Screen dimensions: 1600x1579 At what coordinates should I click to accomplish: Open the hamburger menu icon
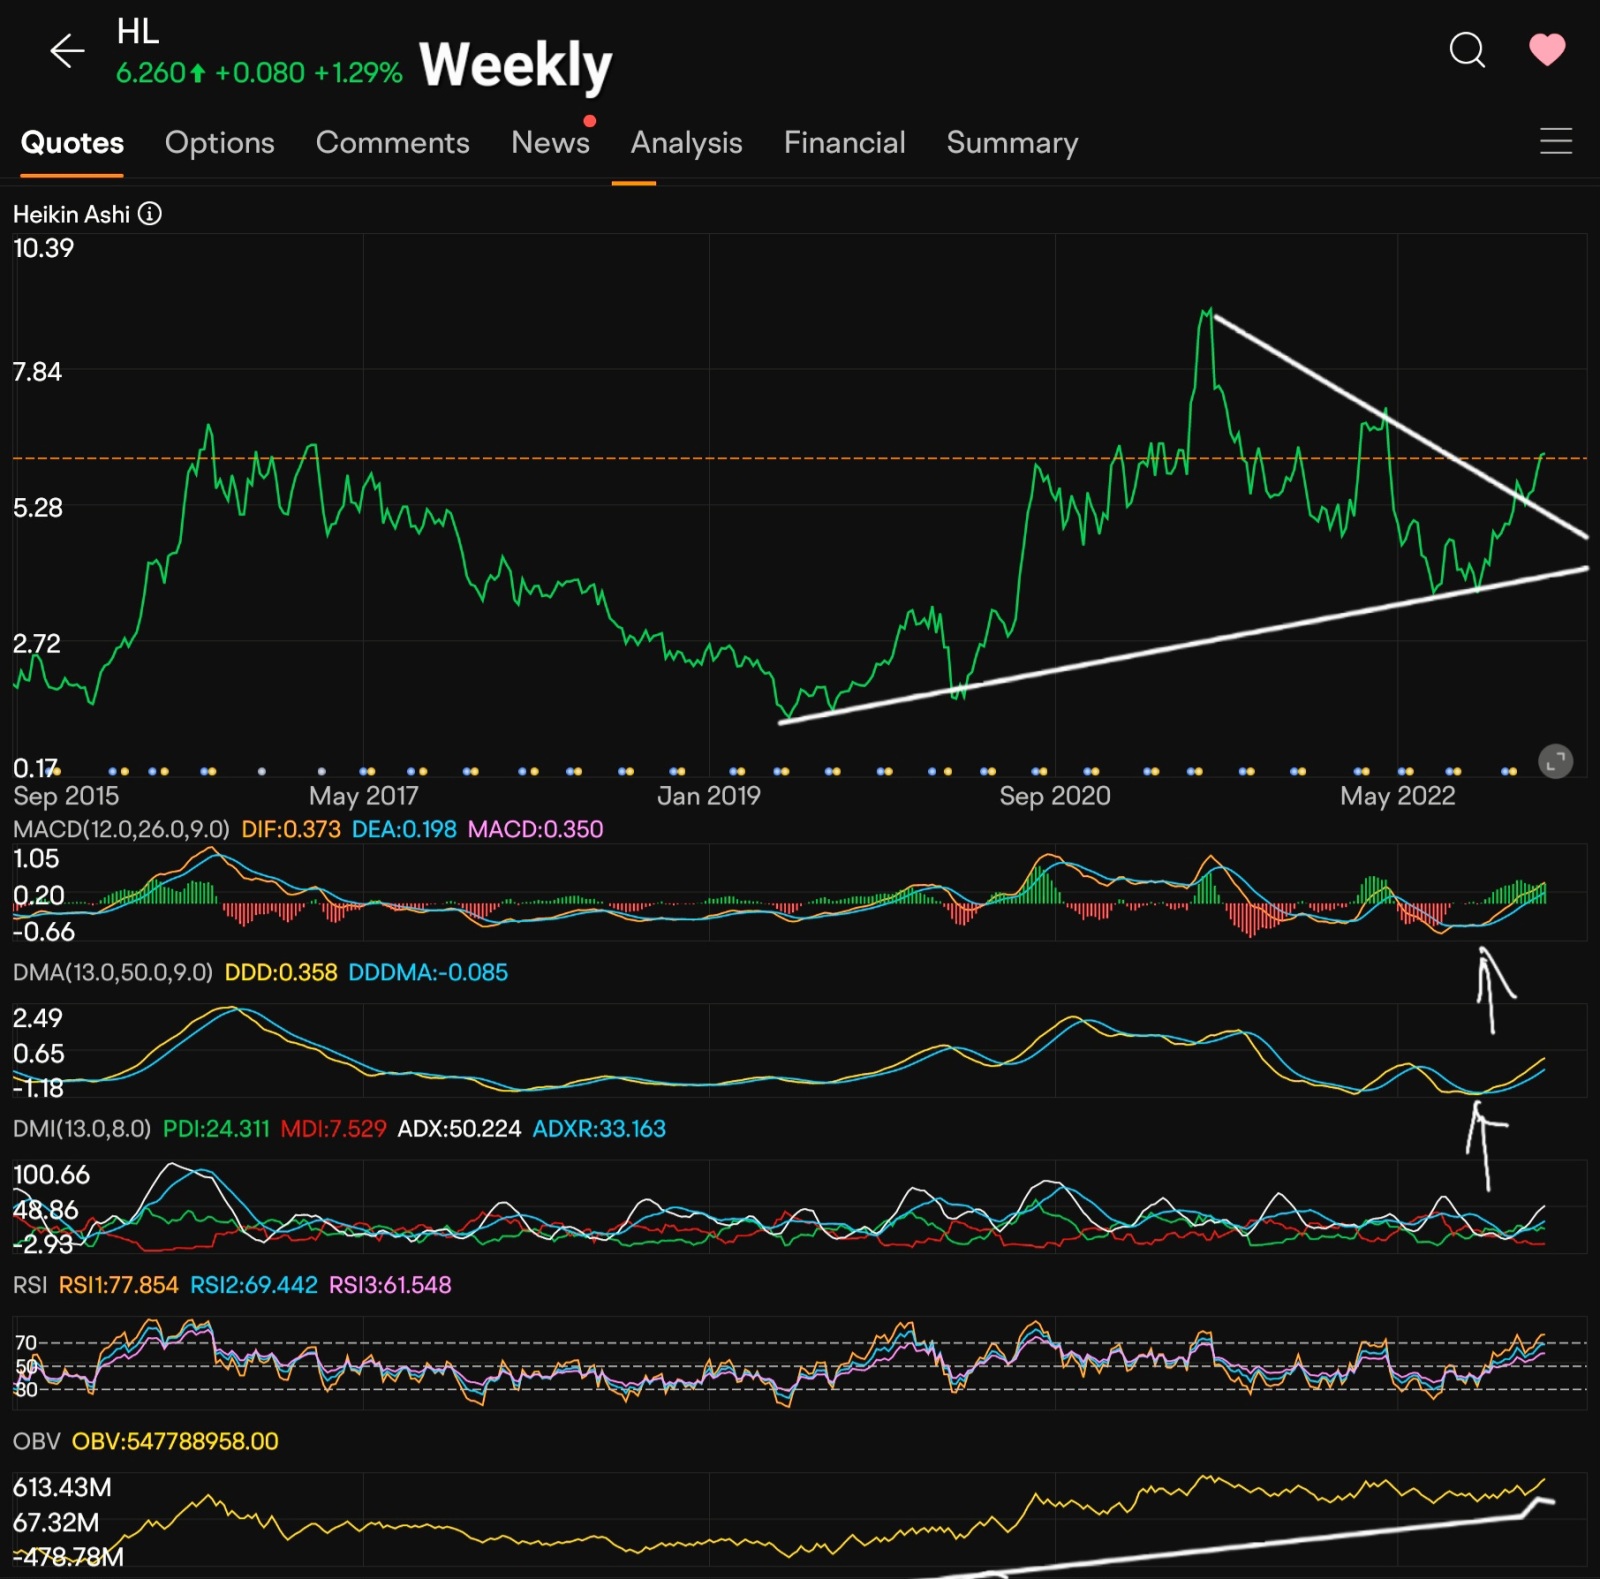(x=1555, y=141)
